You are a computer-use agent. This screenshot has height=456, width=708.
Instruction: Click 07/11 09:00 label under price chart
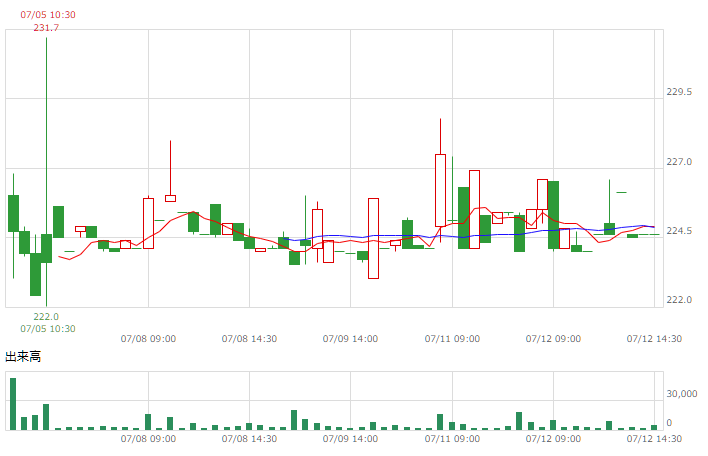(x=452, y=339)
